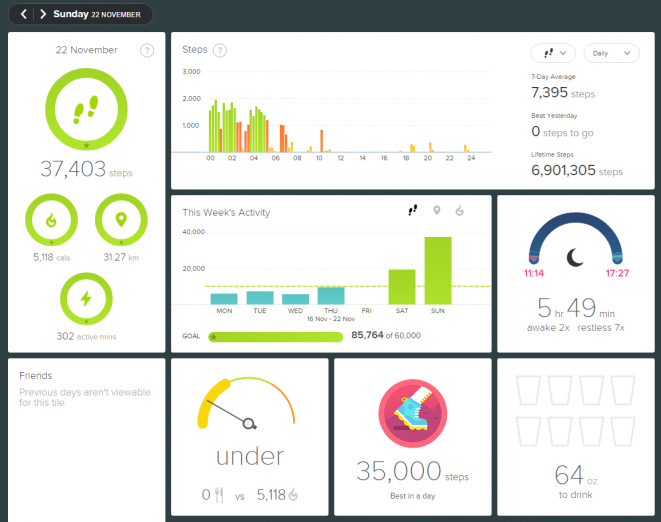Click the 35,000 steps best in a day
661x522 pixels.
tap(412, 471)
